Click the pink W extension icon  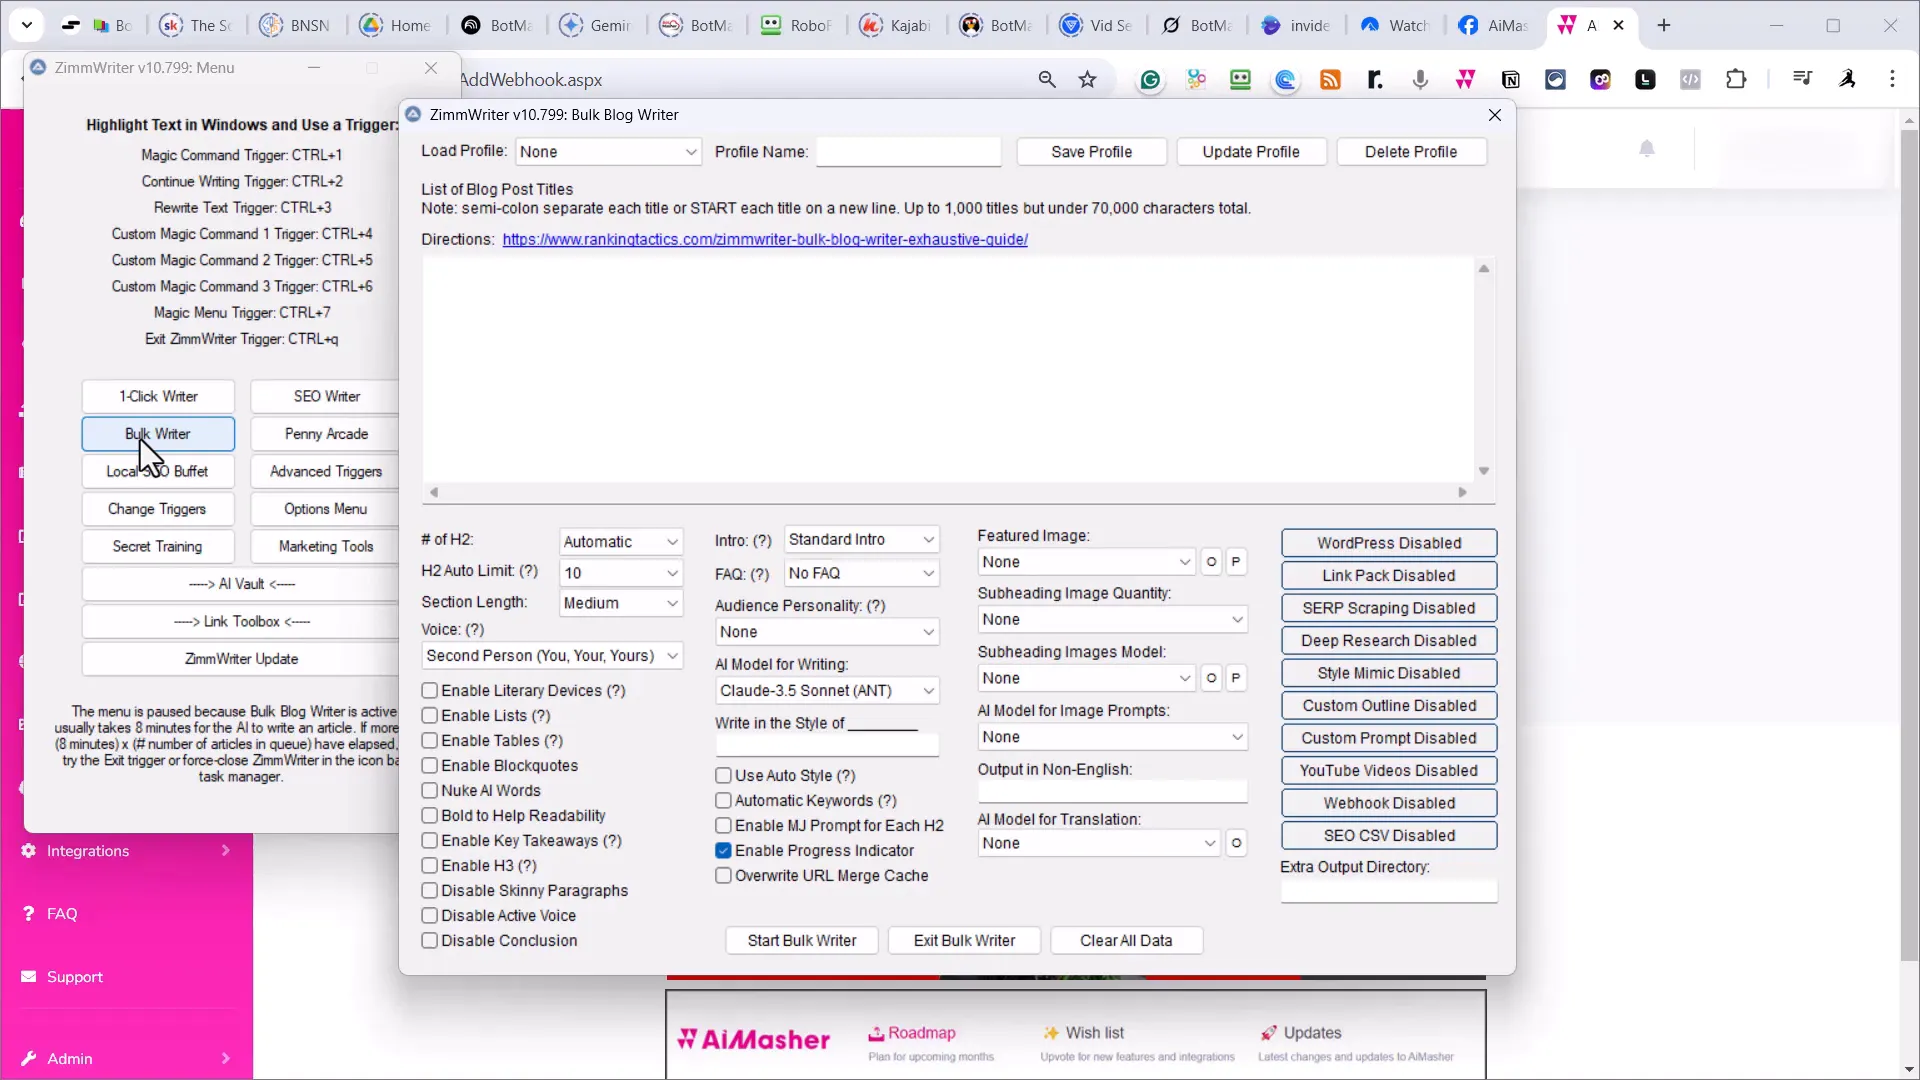[1465, 80]
